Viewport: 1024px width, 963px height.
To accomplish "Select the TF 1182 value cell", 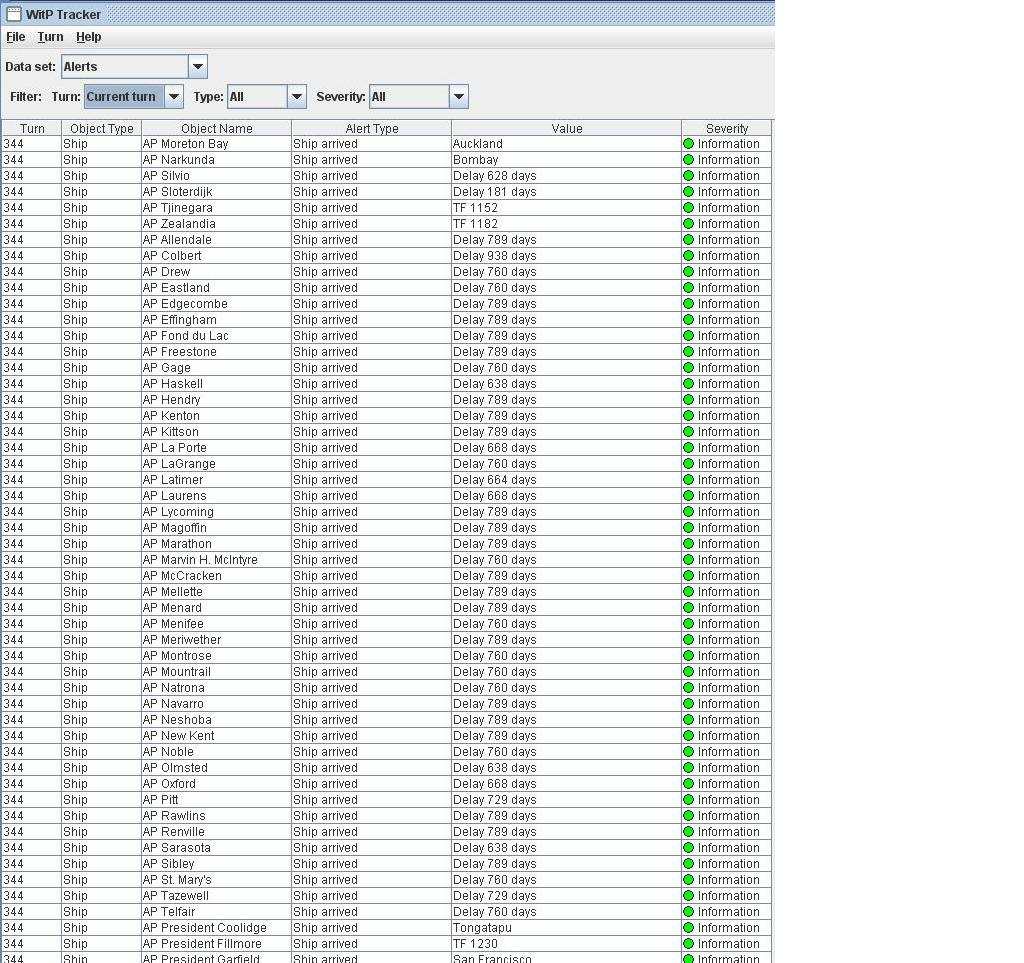I will coord(566,224).
